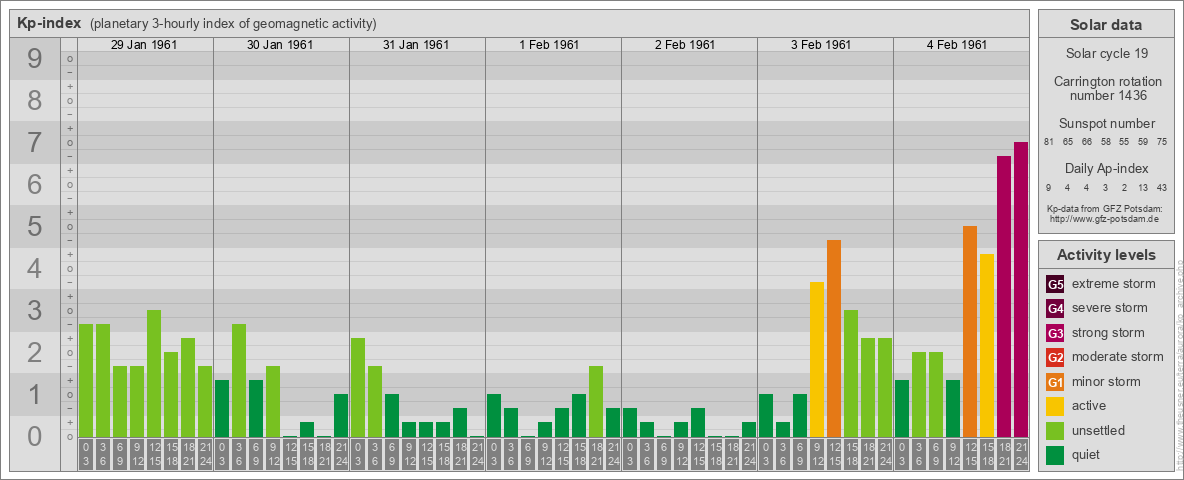This screenshot has width=1184, height=480.
Task: Select the '2 Feb 1961' date header
Action: [x=685, y=45]
